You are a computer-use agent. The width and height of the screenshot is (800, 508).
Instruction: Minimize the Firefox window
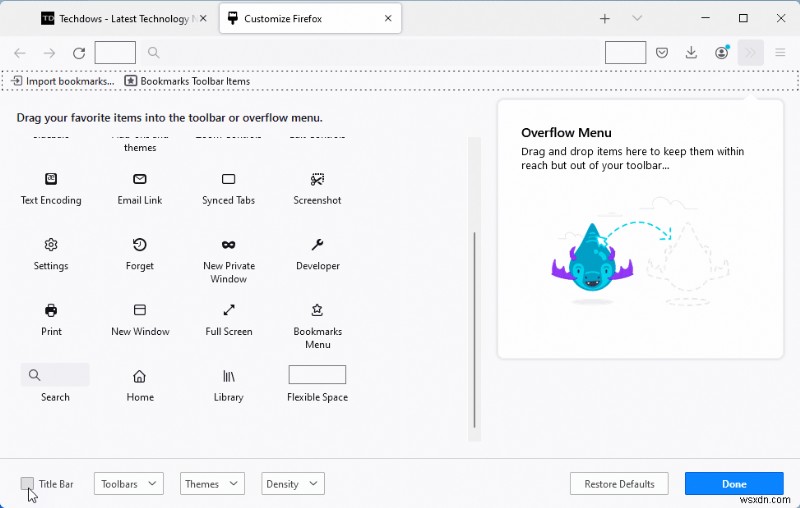pyautogui.click(x=706, y=18)
